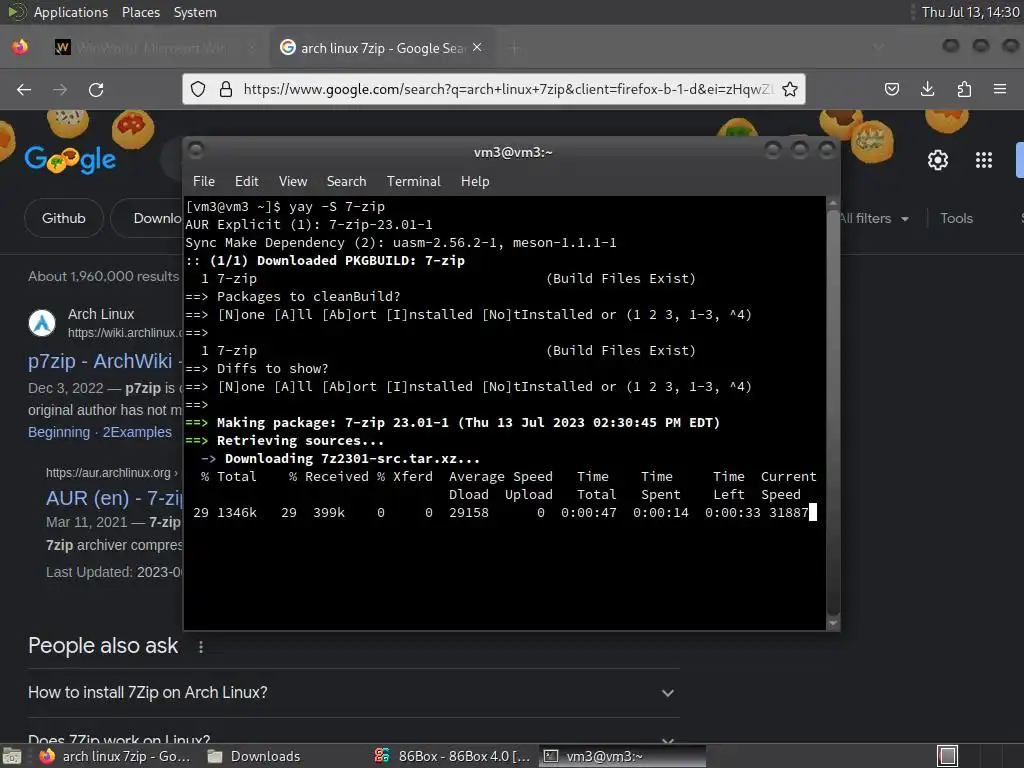Open terminal View menu

point(293,181)
